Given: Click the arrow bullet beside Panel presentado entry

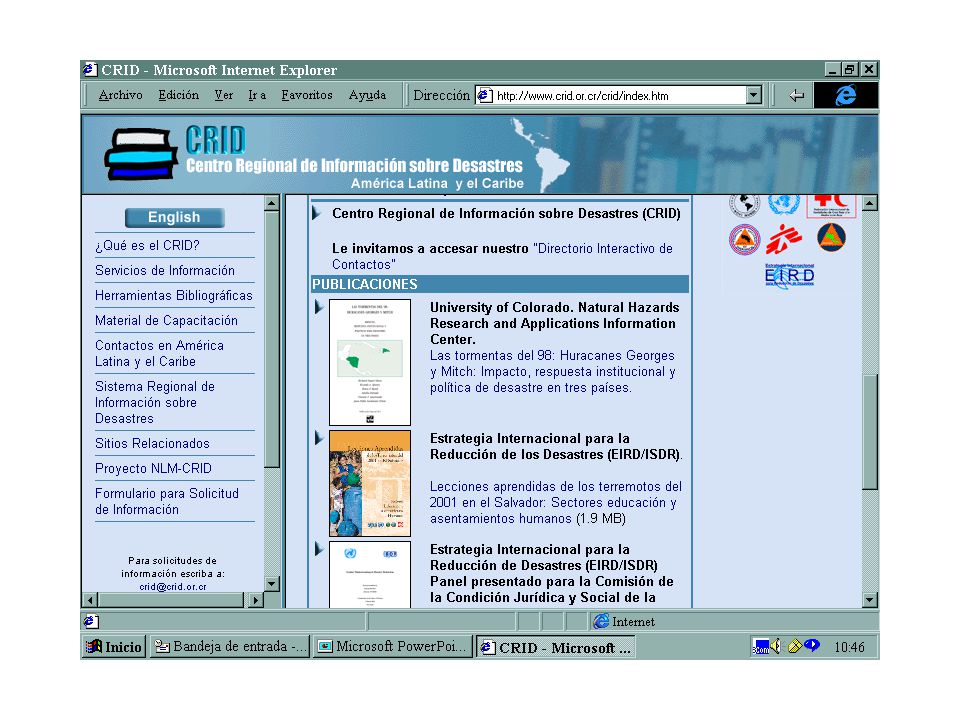Looking at the screenshot, I should pyautogui.click(x=318, y=549).
